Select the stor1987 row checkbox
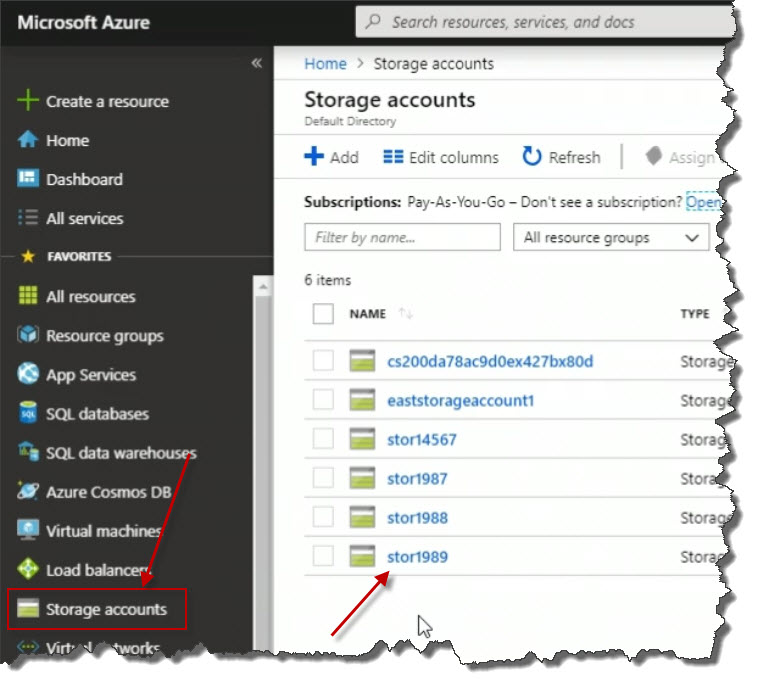The width and height of the screenshot is (761, 686). pos(323,478)
